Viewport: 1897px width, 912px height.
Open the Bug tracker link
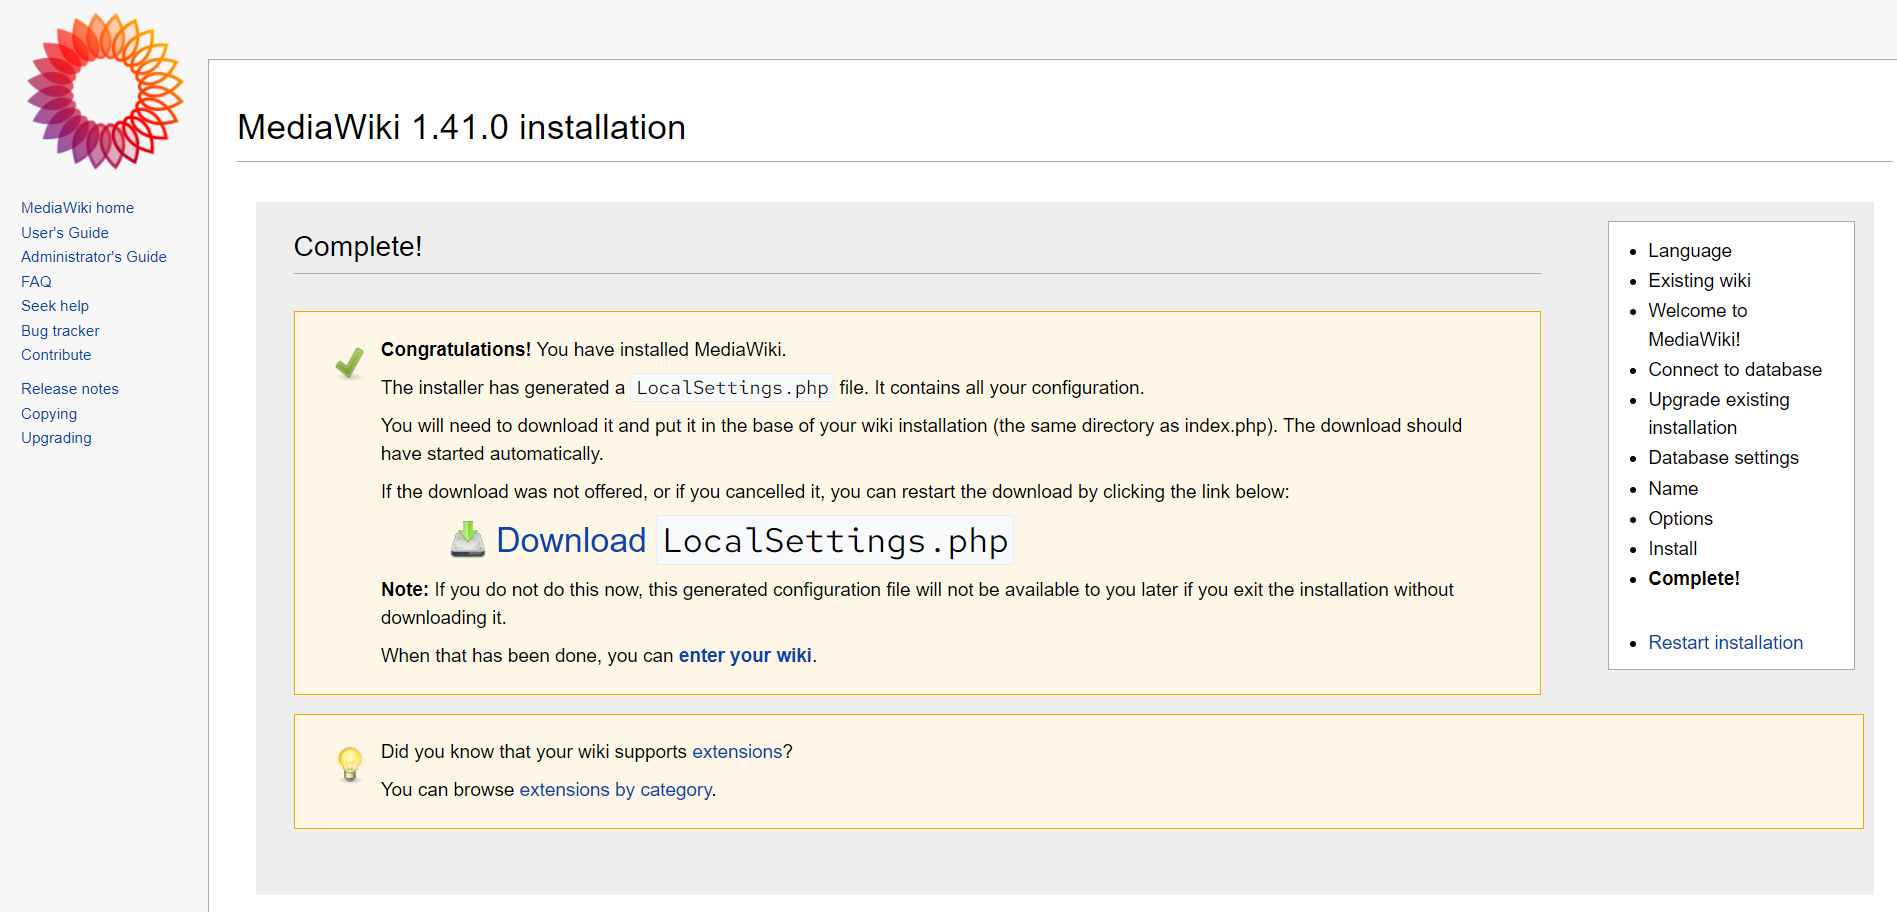point(60,331)
